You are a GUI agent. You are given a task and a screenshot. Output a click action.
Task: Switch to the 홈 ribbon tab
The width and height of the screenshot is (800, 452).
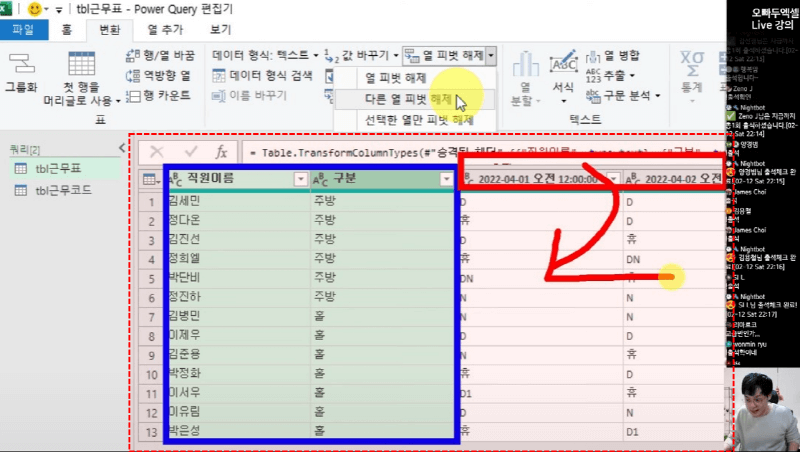tap(67, 30)
